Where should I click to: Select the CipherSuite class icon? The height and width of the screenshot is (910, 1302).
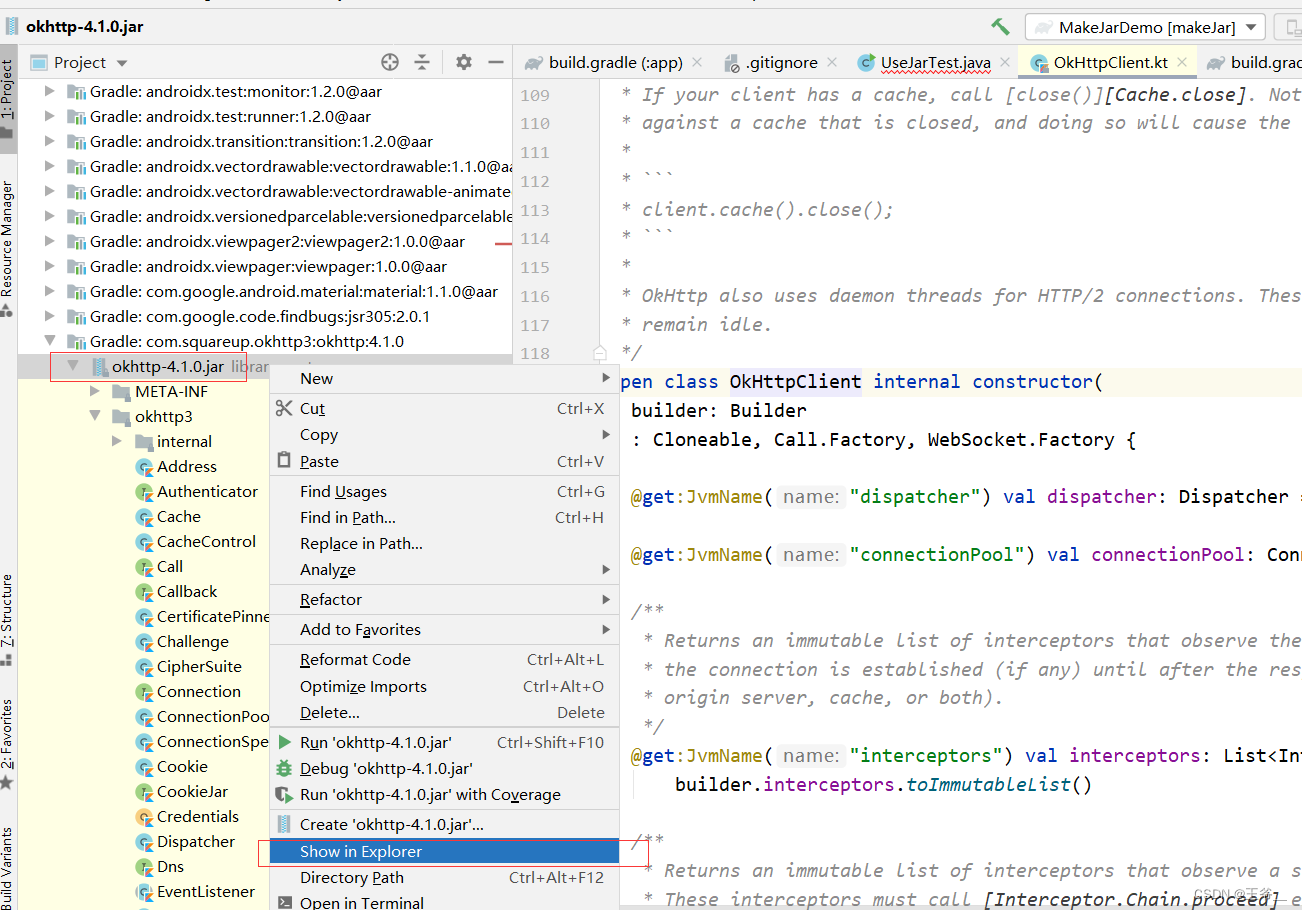[145, 667]
